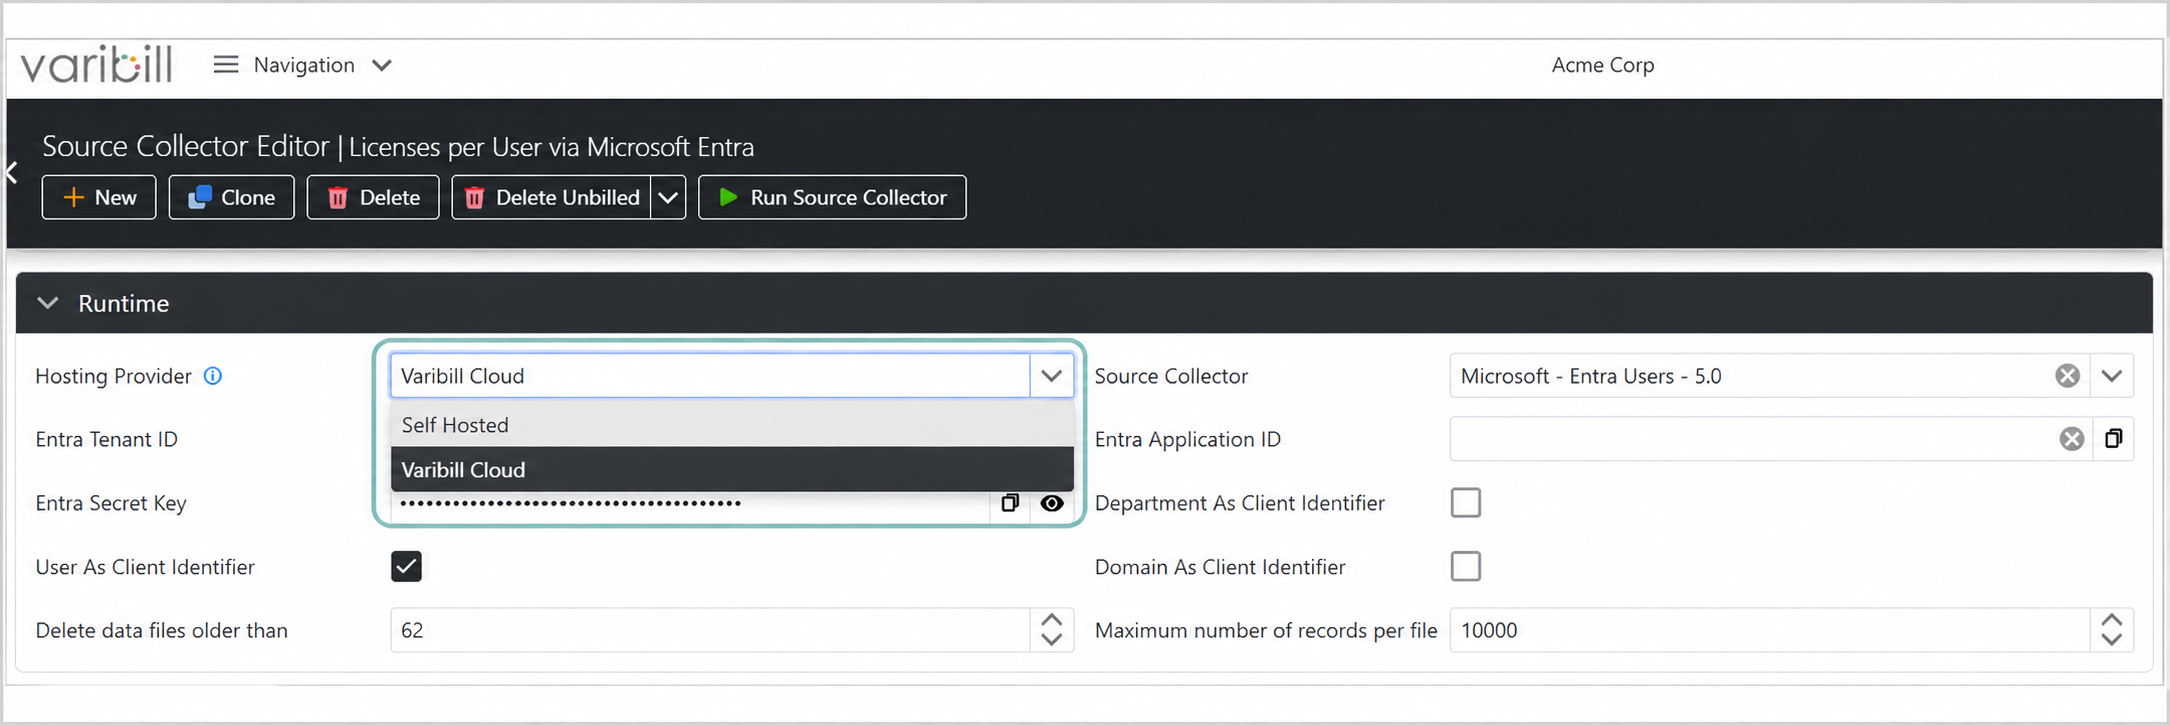Clear the Entra Application ID field

pos(2072,439)
